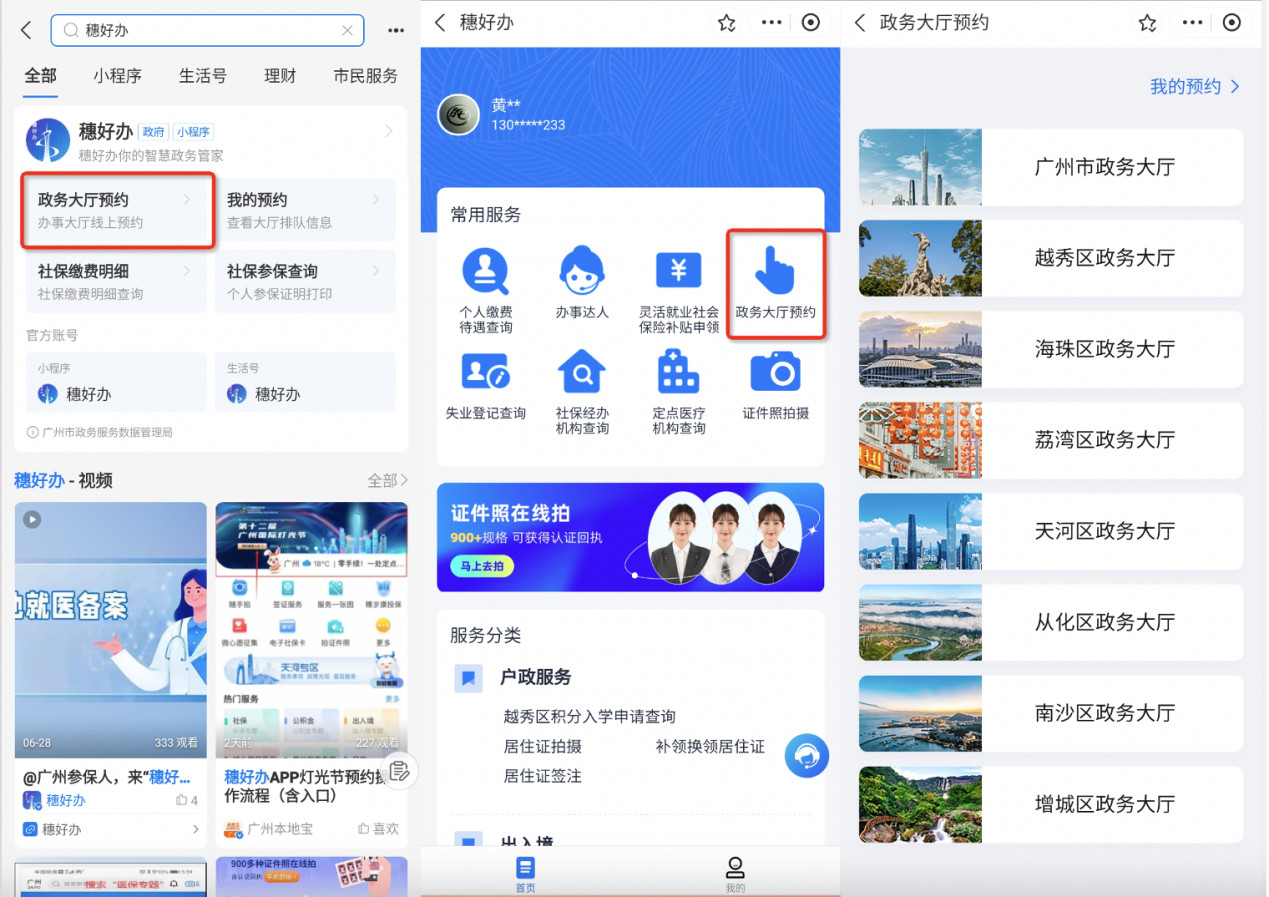The width and height of the screenshot is (1269, 897).
Task: Open the floating clipboard note icon
Action: click(x=398, y=770)
